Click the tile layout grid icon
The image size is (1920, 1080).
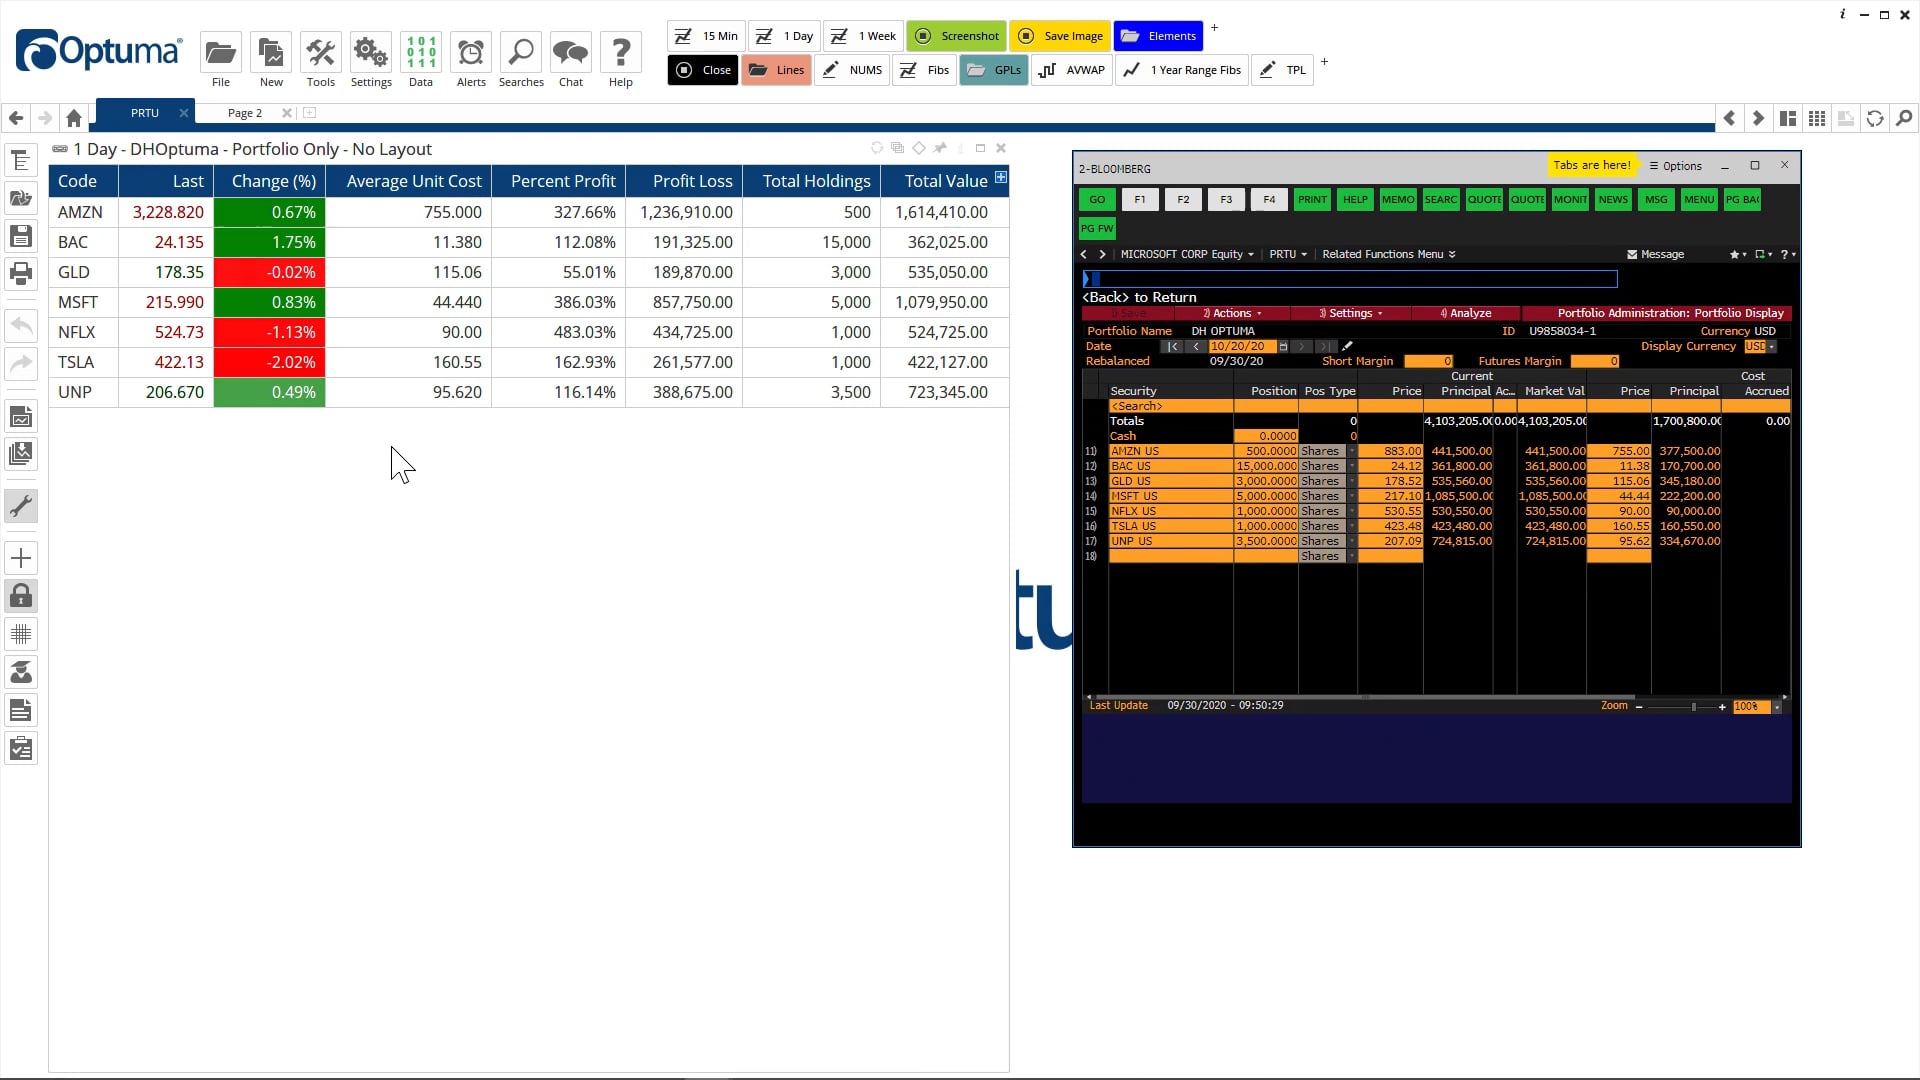click(1817, 118)
